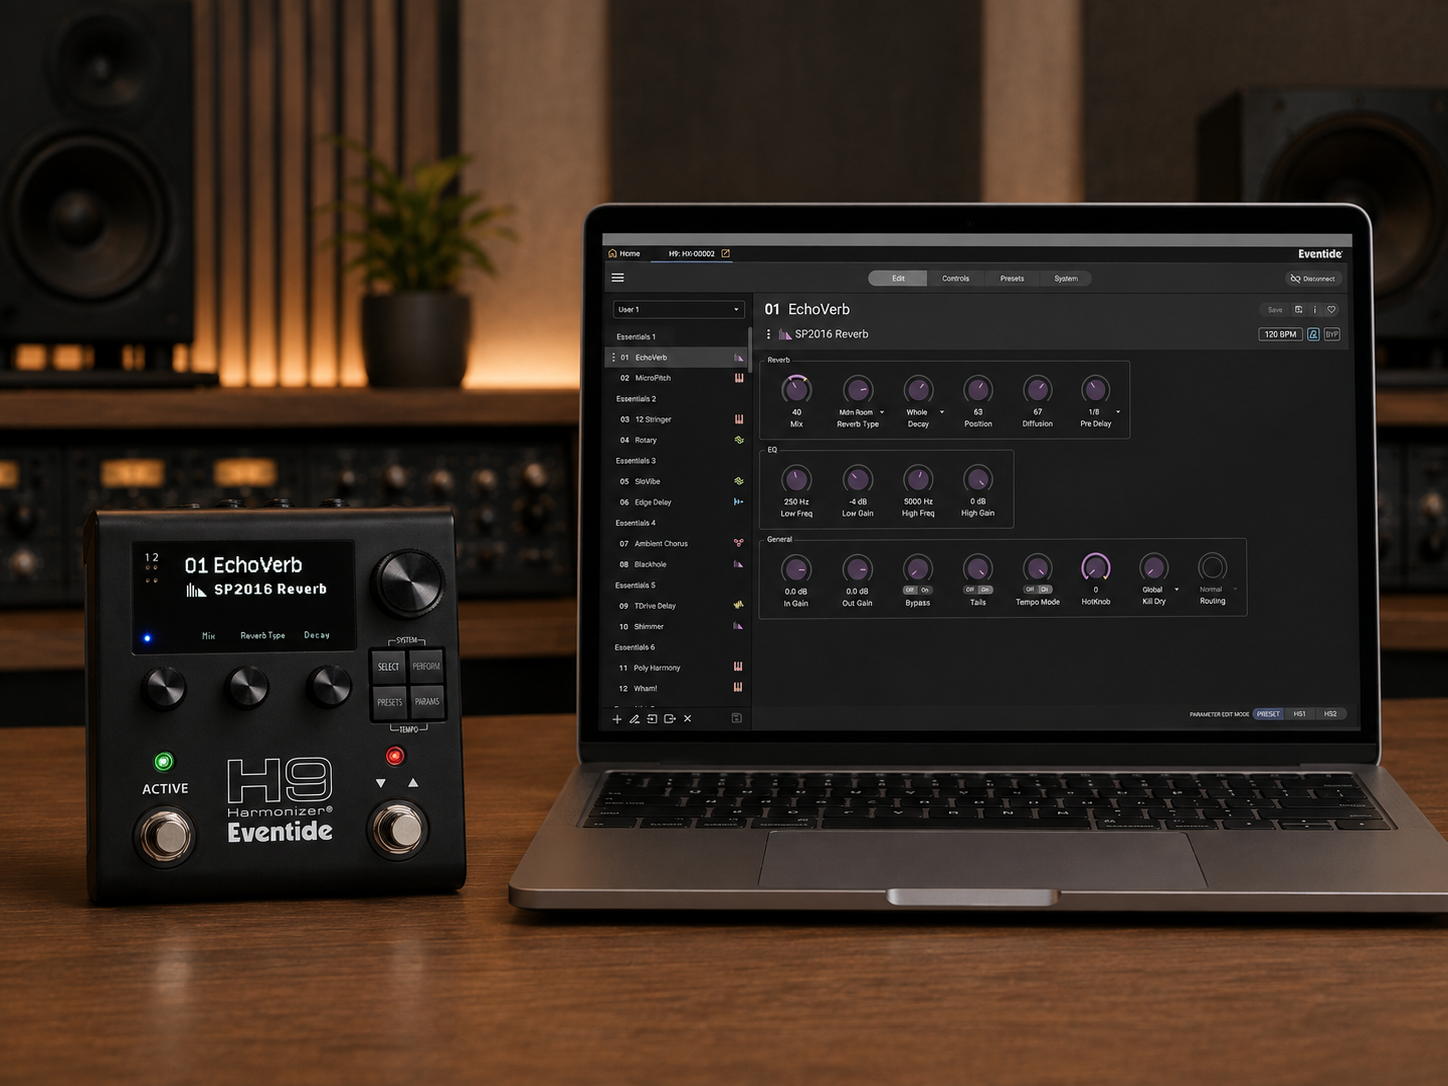Click the 01 EchoVerb preset title

pyautogui.click(x=807, y=310)
